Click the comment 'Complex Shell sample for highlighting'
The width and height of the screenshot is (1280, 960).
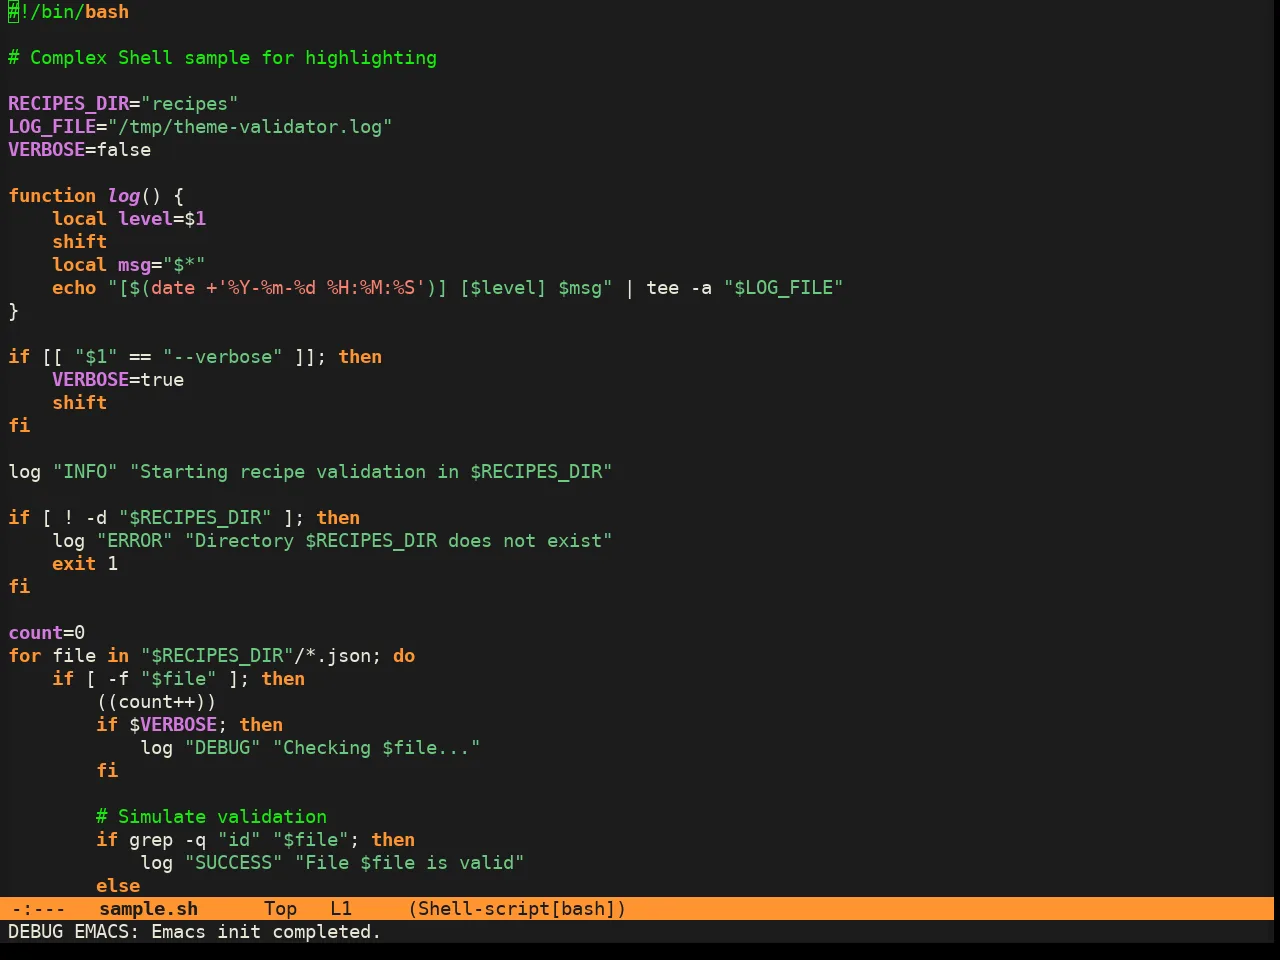[233, 58]
